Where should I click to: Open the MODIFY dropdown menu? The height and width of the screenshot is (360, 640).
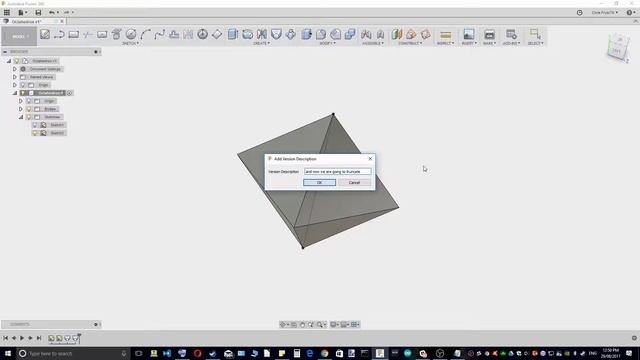327,43
